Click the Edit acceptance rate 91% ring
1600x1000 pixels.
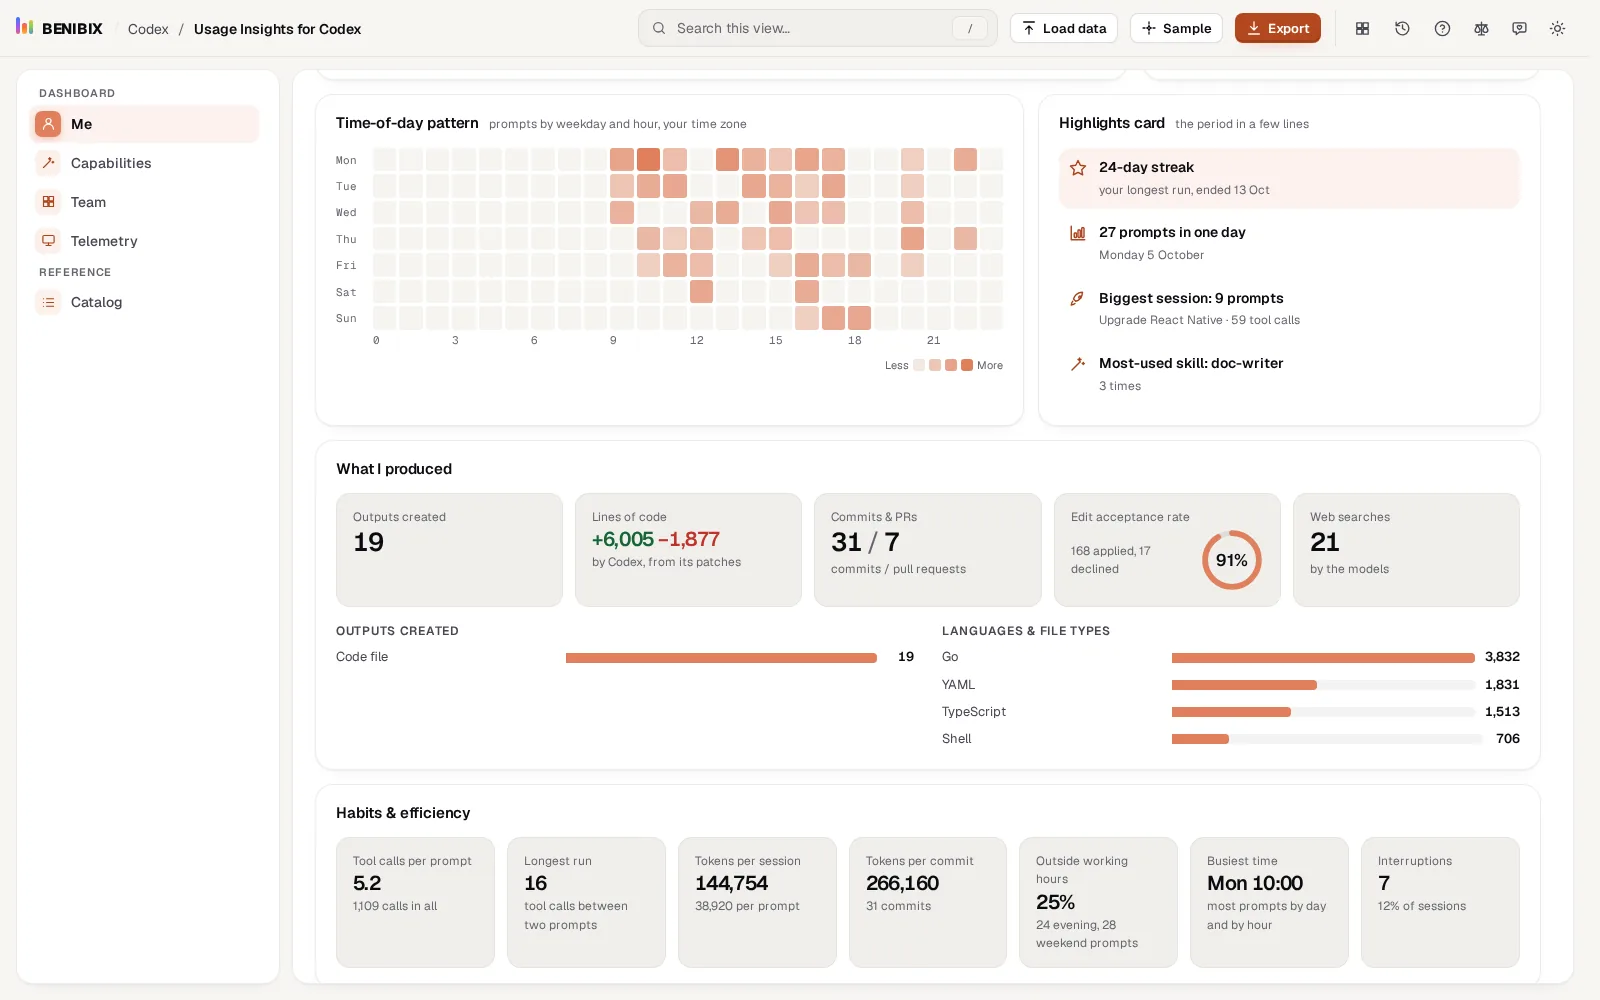(x=1232, y=560)
